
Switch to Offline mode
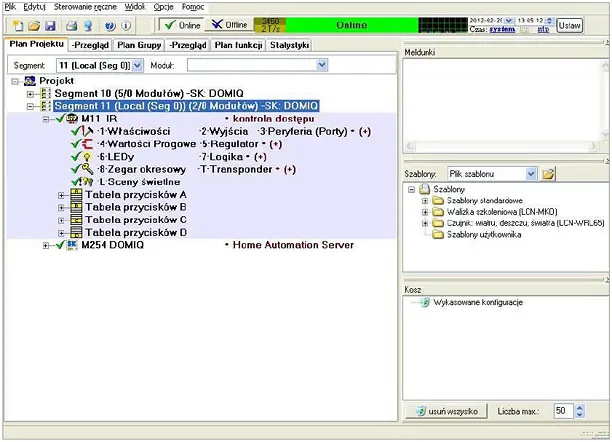click(x=233, y=24)
